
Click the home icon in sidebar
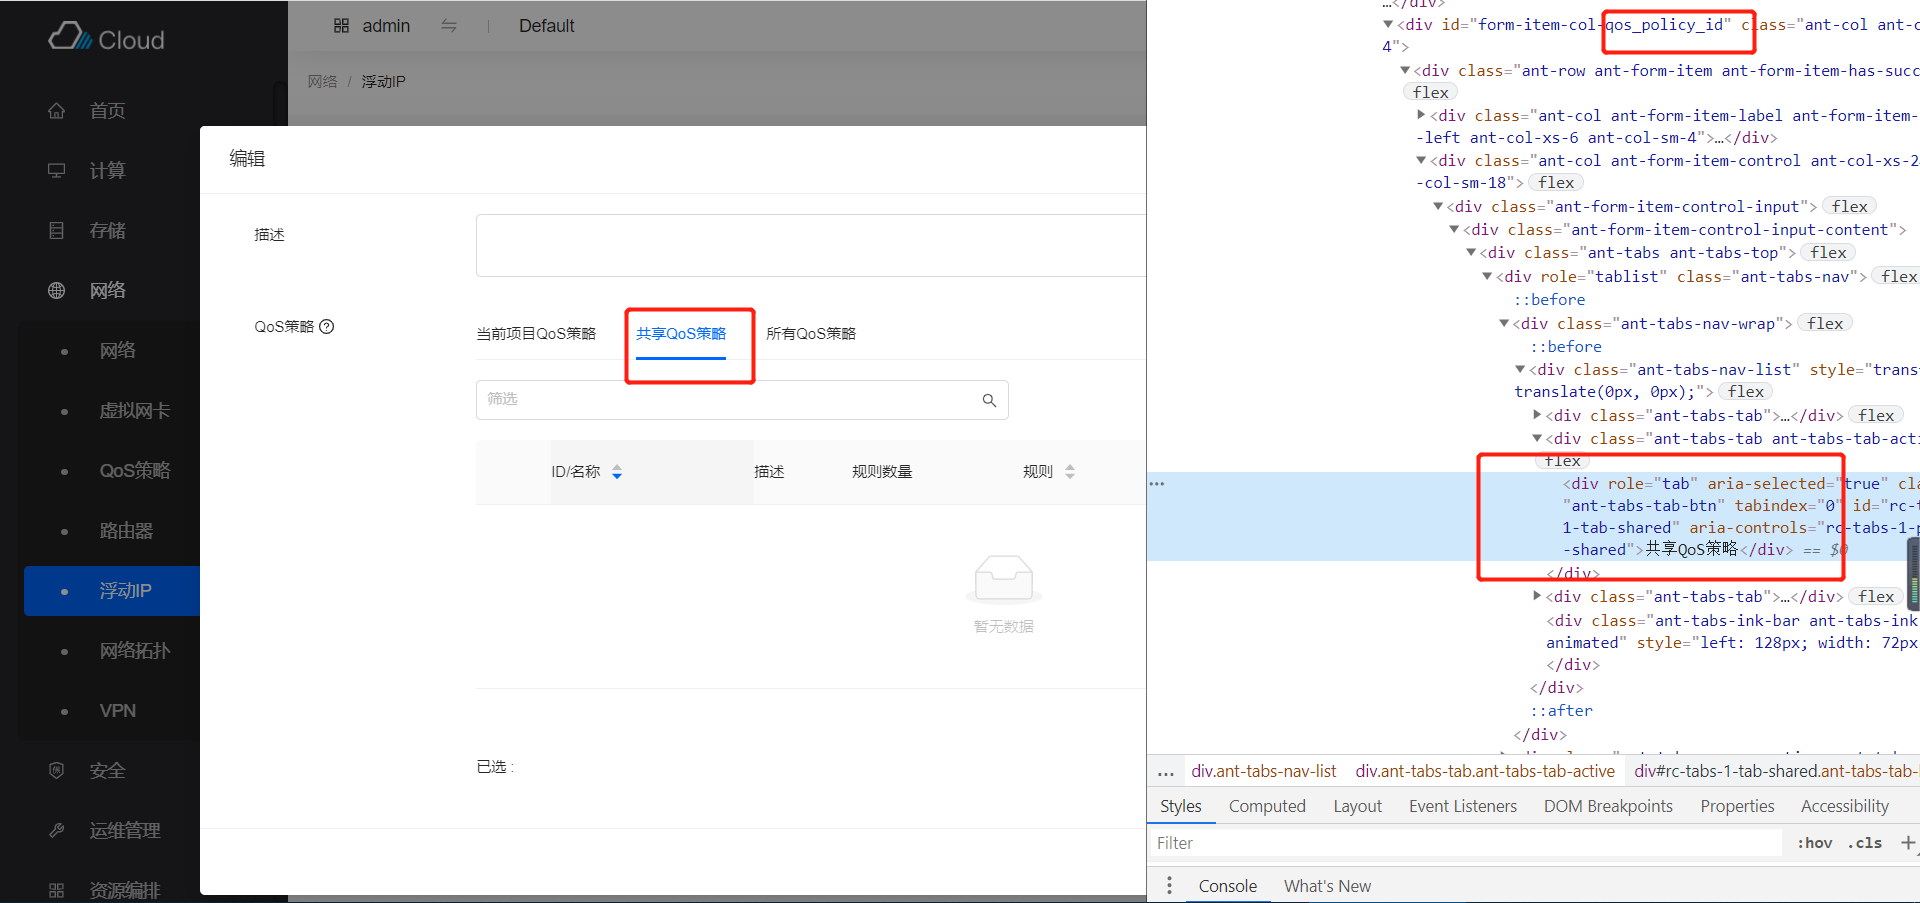pyautogui.click(x=57, y=111)
